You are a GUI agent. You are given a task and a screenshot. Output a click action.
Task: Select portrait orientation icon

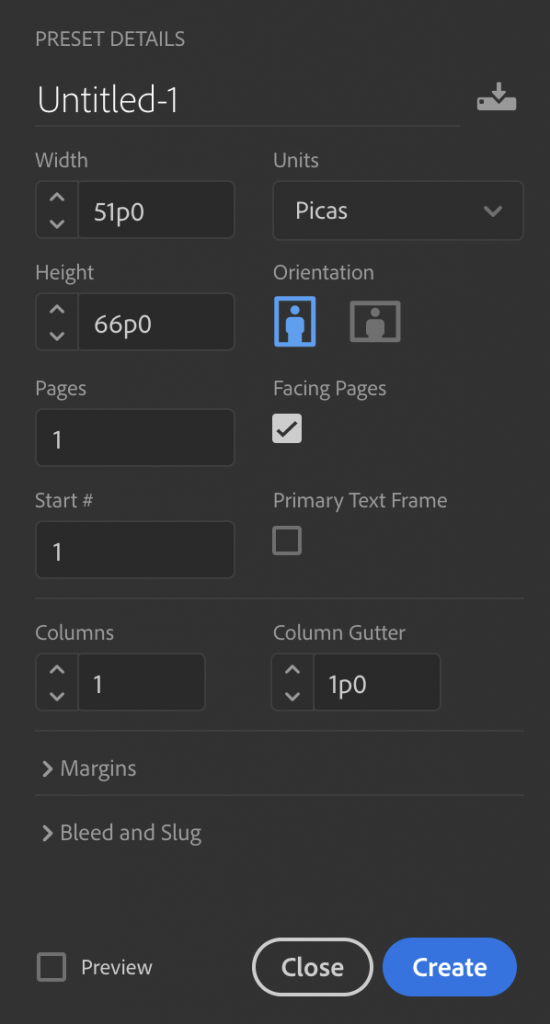coord(295,321)
